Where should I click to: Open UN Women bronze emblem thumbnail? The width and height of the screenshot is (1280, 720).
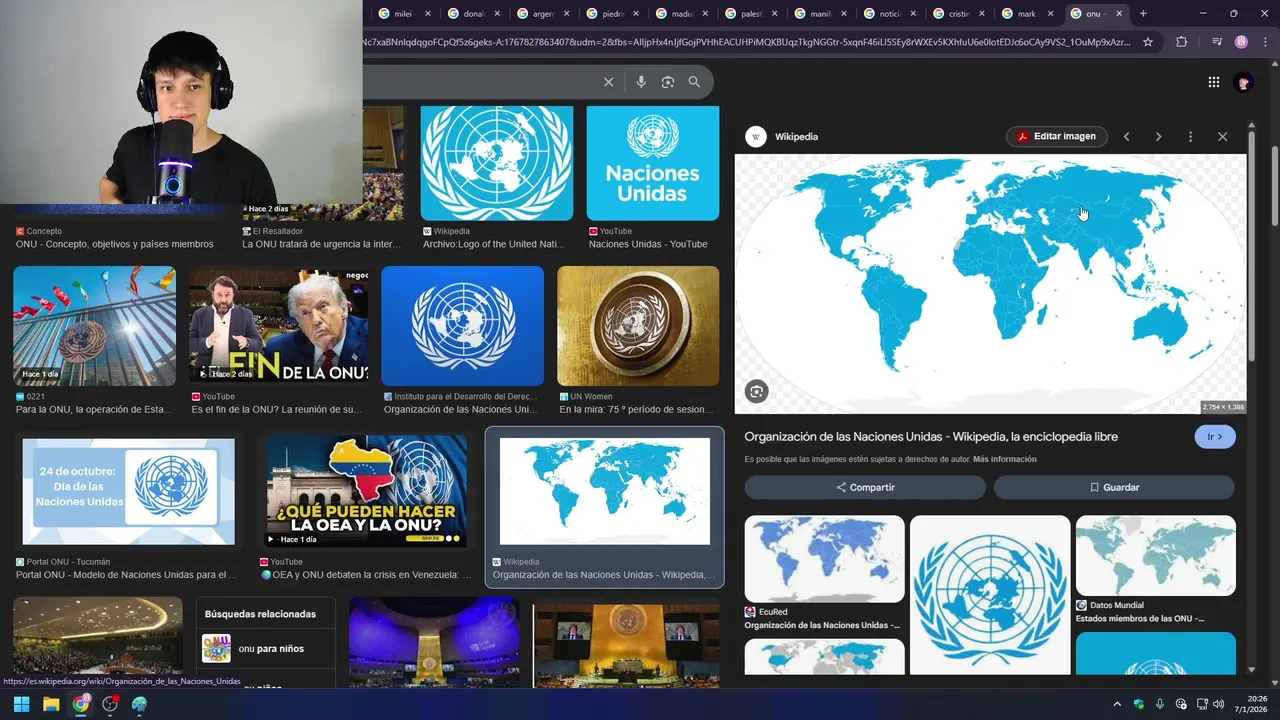coord(638,326)
